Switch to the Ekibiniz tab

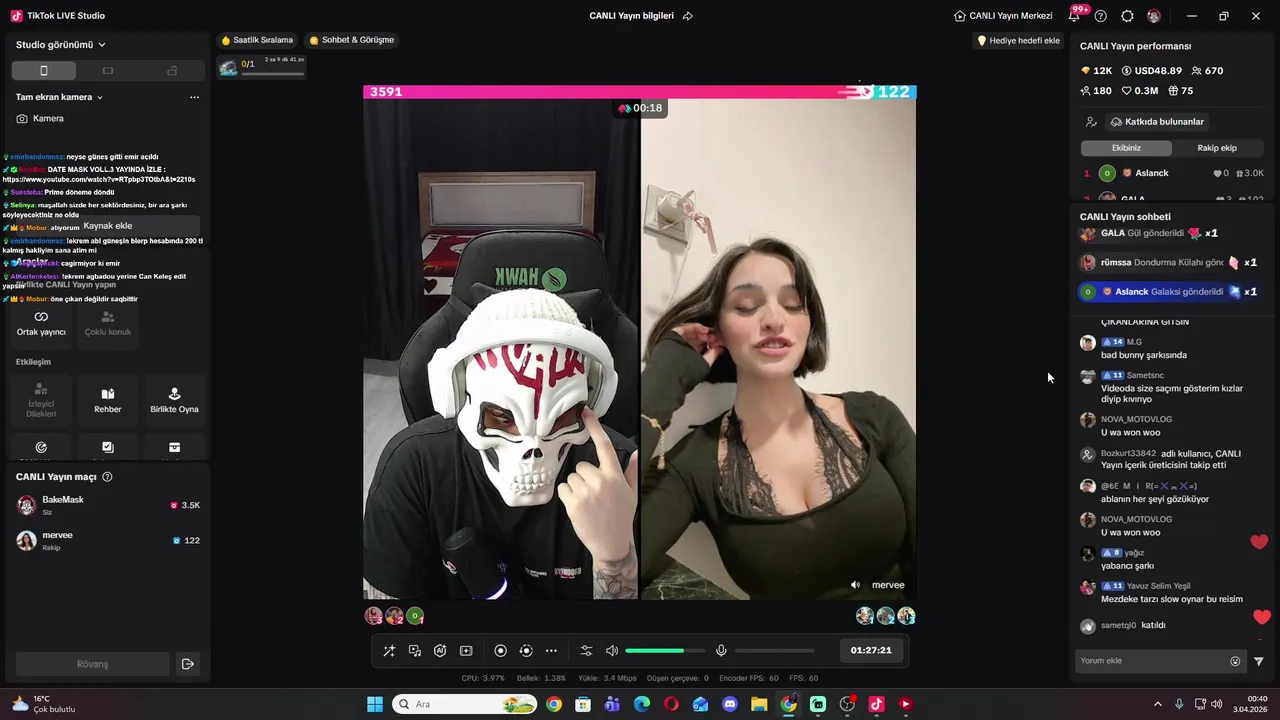[x=1126, y=148]
